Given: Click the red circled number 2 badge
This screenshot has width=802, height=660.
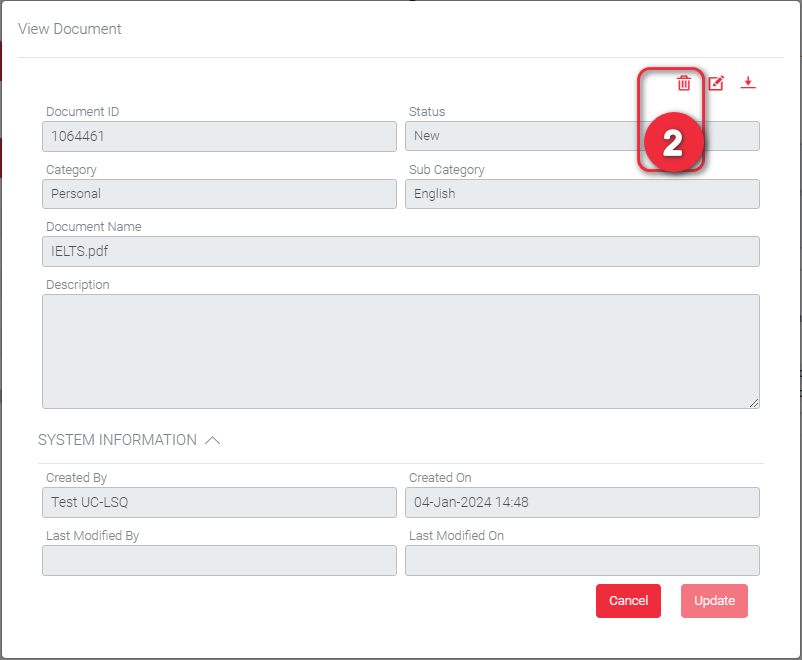Looking at the screenshot, I should pyautogui.click(x=672, y=144).
